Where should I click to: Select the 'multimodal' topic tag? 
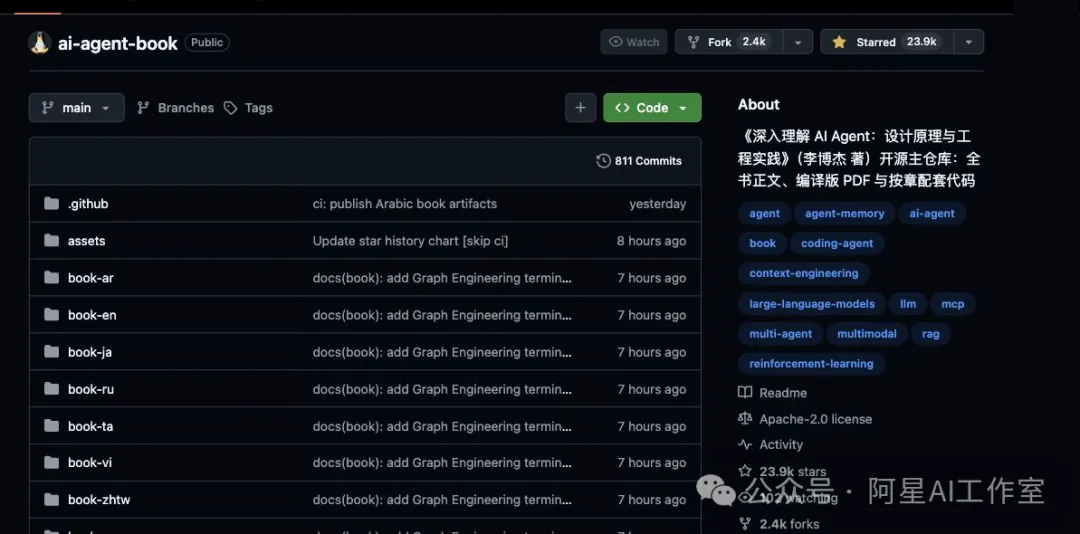click(866, 334)
